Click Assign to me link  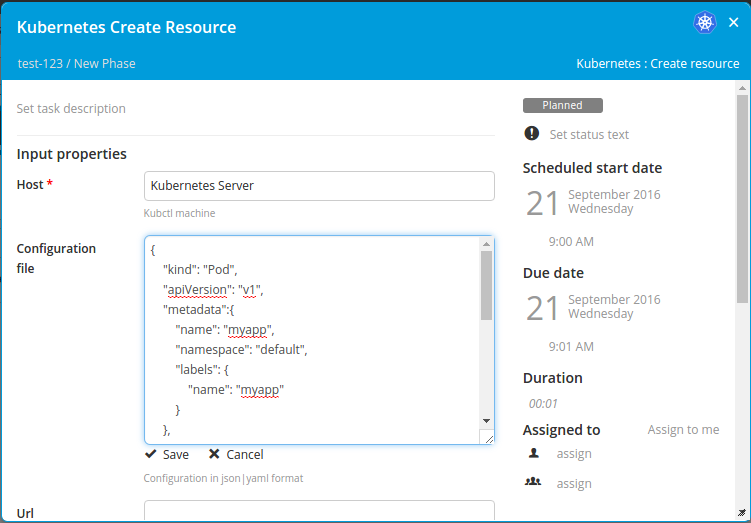coord(683,429)
